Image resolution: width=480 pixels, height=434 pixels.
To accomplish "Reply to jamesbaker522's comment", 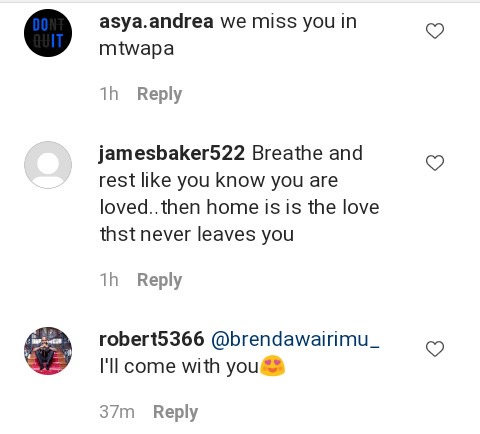I will [x=159, y=280].
